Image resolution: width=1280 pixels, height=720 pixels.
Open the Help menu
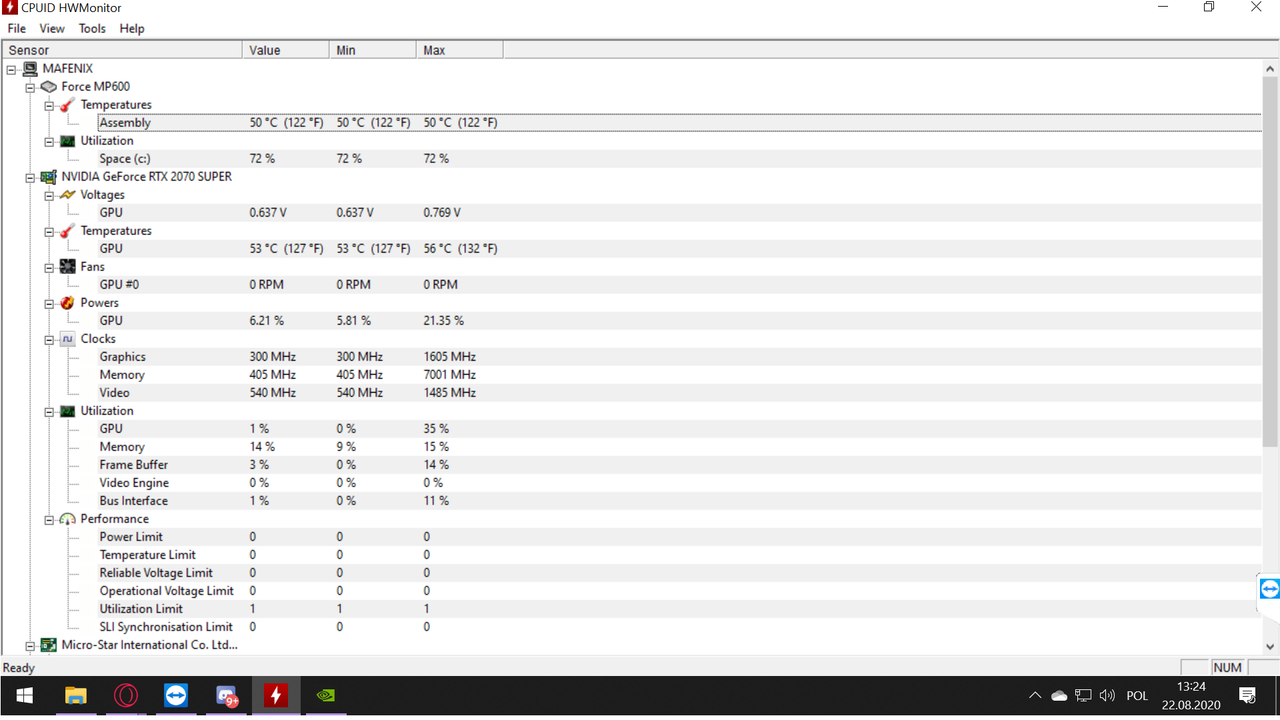132,29
